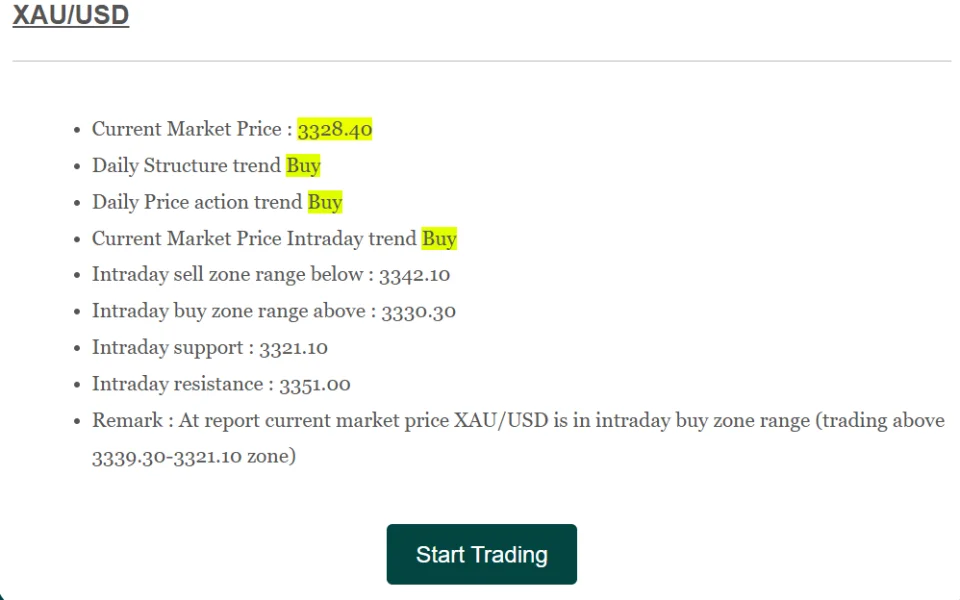Click highlighted Buy after Intraday trend
This screenshot has height=600, width=960.
point(439,238)
